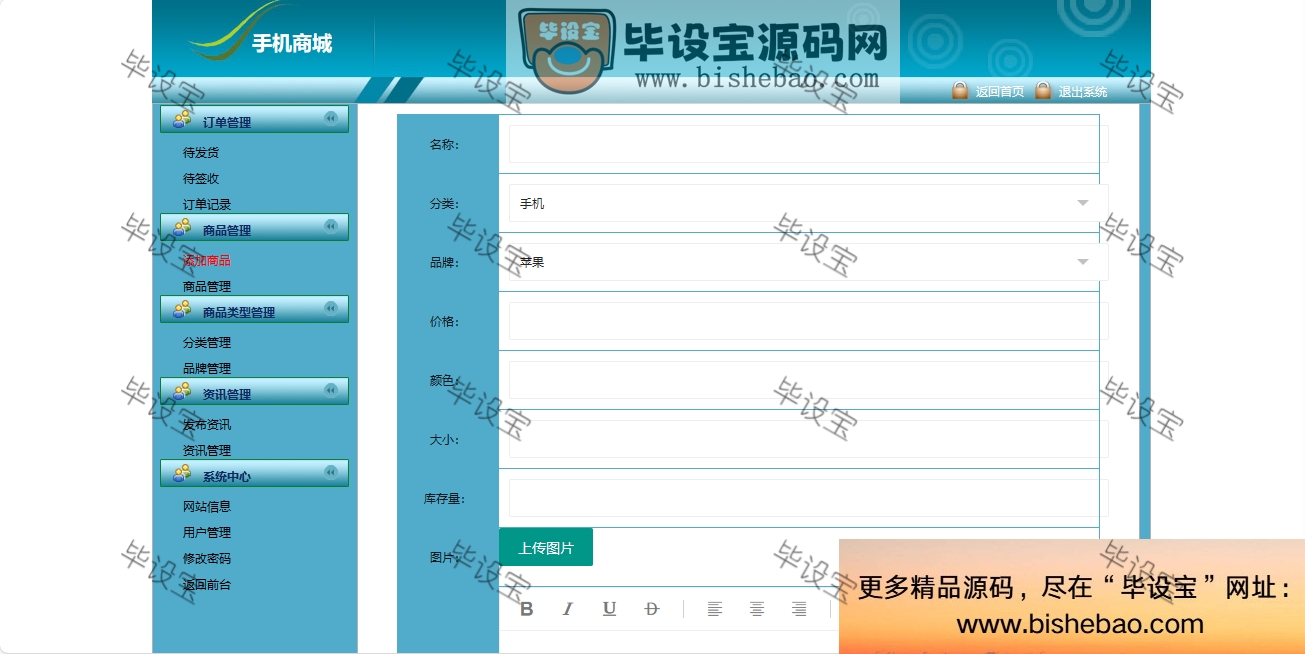Open 返回前台 in the sidebar

pyautogui.click(x=207, y=585)
